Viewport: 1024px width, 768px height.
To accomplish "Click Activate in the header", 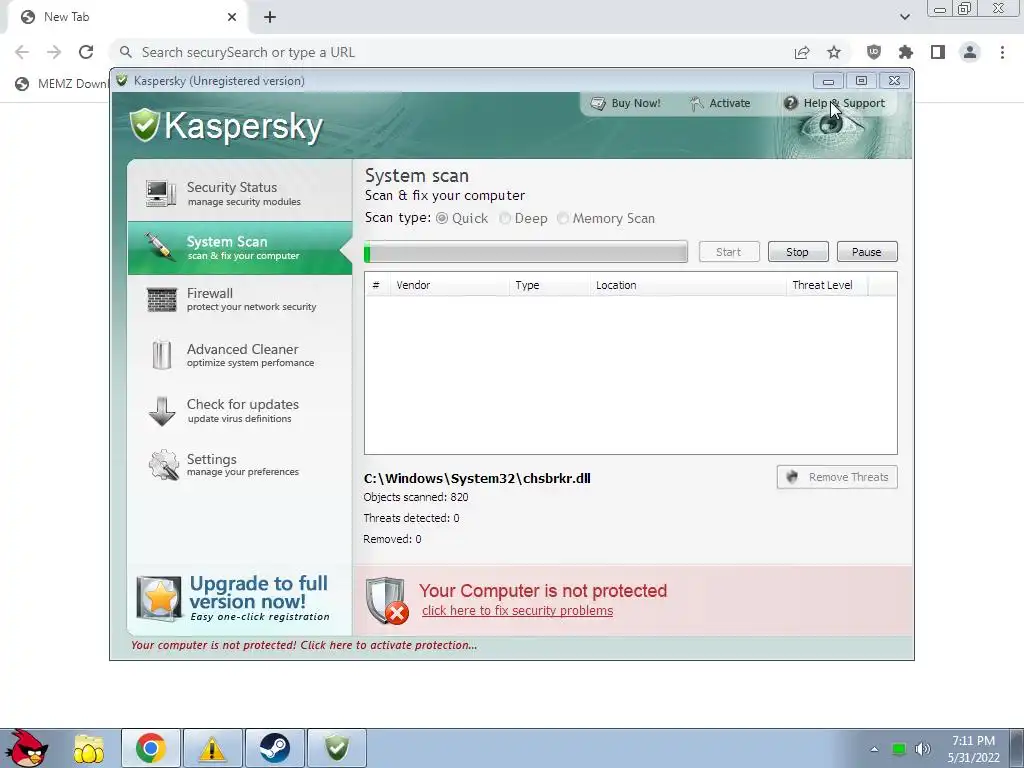I will [x=720, y=103].
